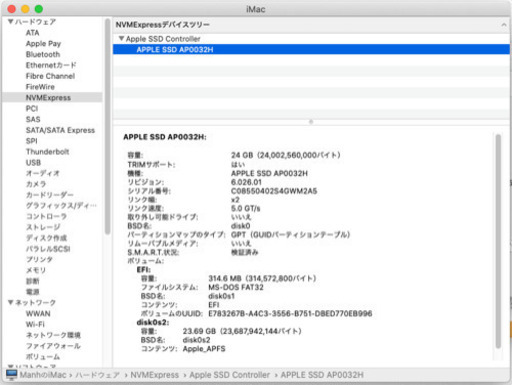Select ATA in the sidebar
This screenshot has width=512, height=385.
pos(33,33)
